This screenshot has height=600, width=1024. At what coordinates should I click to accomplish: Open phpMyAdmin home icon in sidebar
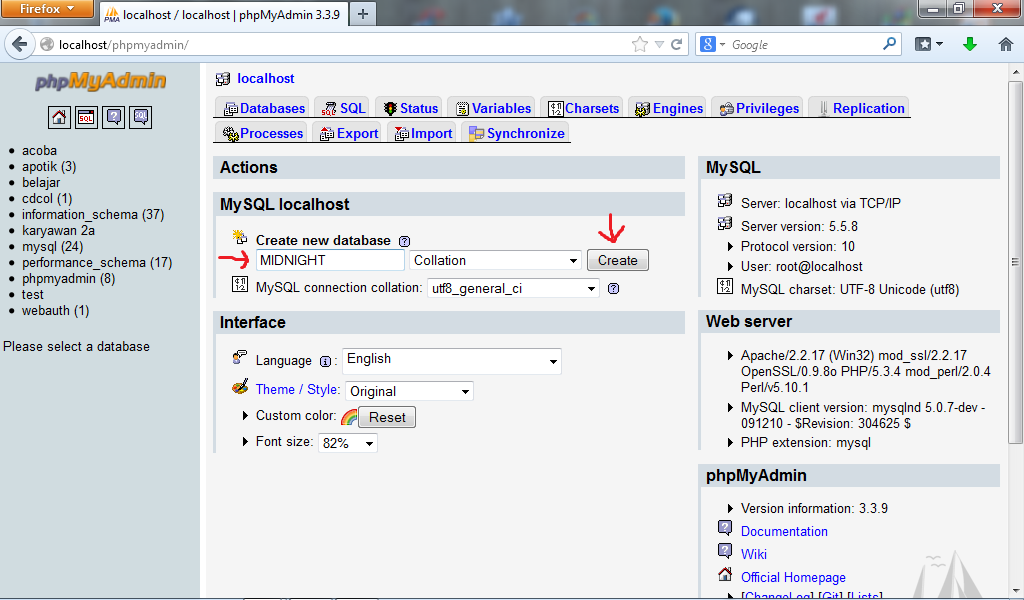[59, 118]
